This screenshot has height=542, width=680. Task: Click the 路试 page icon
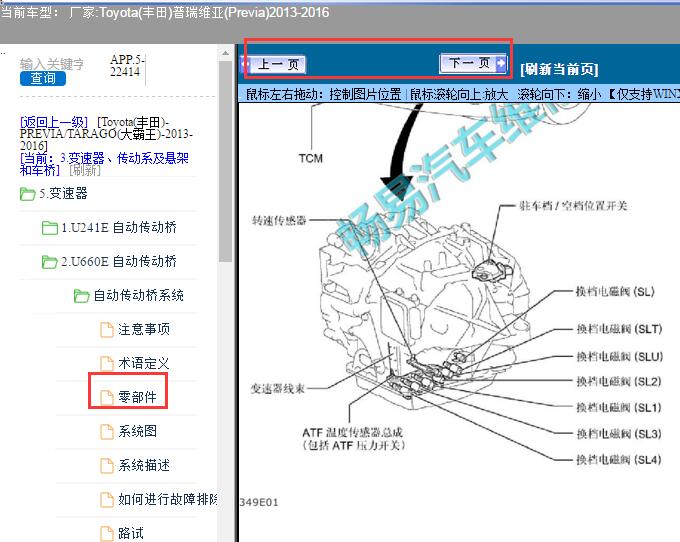tap(107, 534)
